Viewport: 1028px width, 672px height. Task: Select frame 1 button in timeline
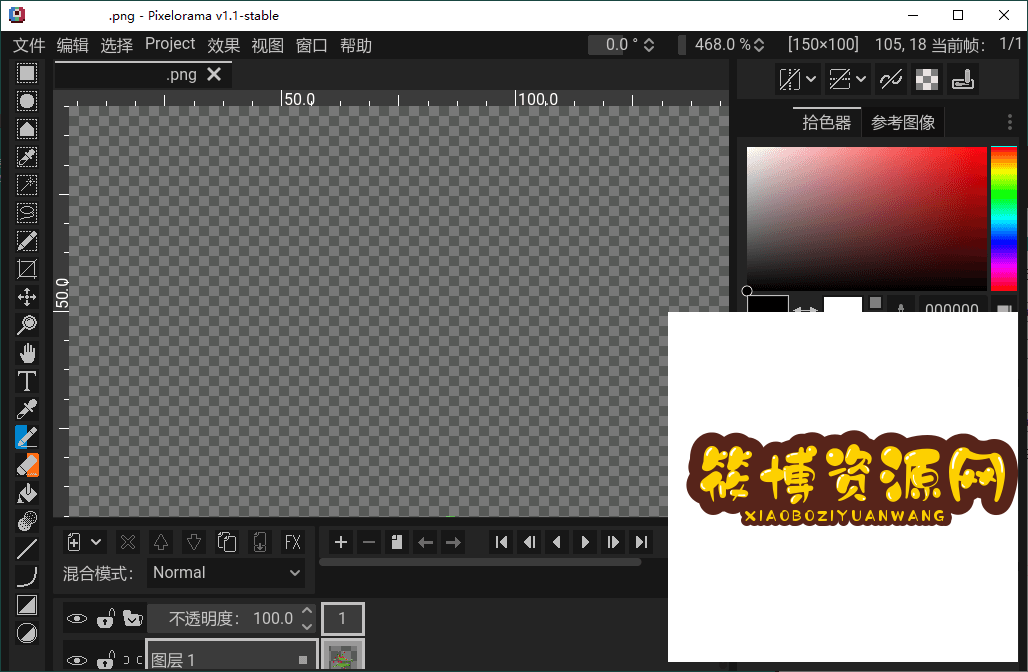342,618
